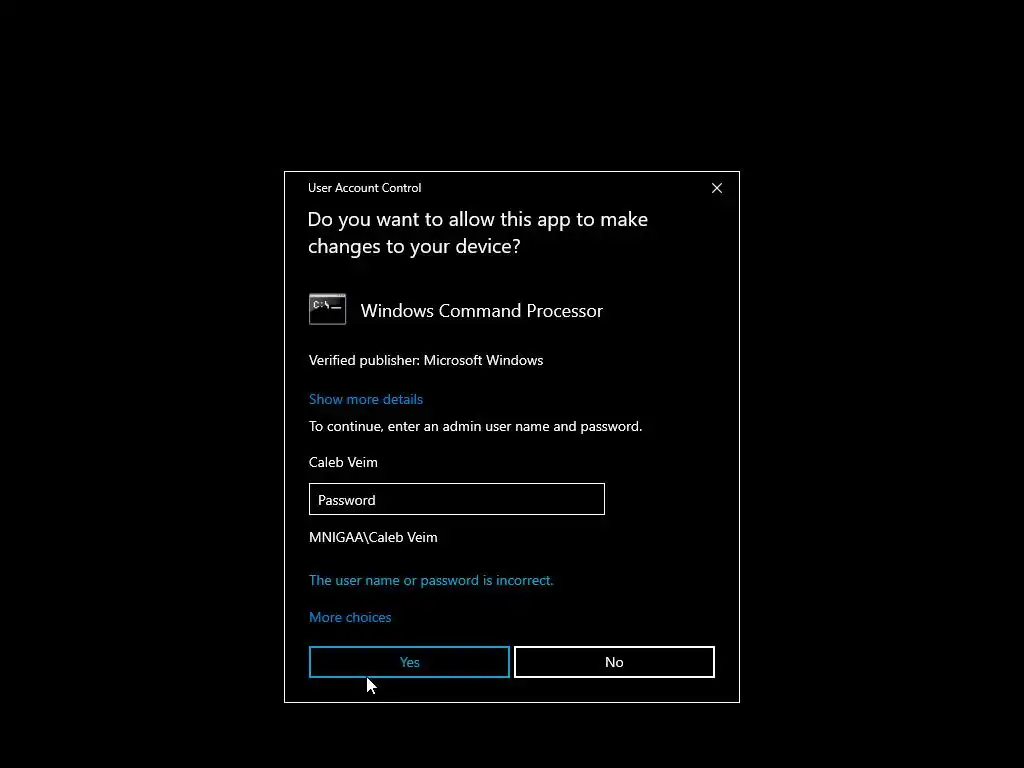Screen dimensions: 1024x768
Task: Click the Verified publisher: Microsoft Windows text
Action: click(426, 360)
